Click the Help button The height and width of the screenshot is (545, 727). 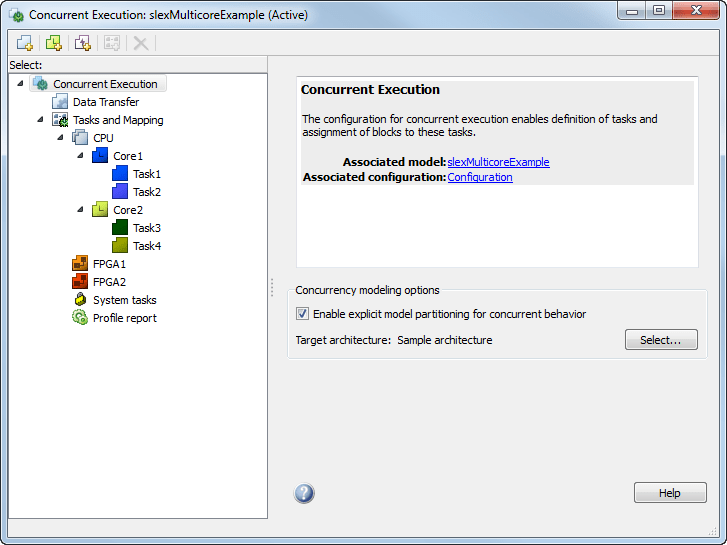coord(670,493)
